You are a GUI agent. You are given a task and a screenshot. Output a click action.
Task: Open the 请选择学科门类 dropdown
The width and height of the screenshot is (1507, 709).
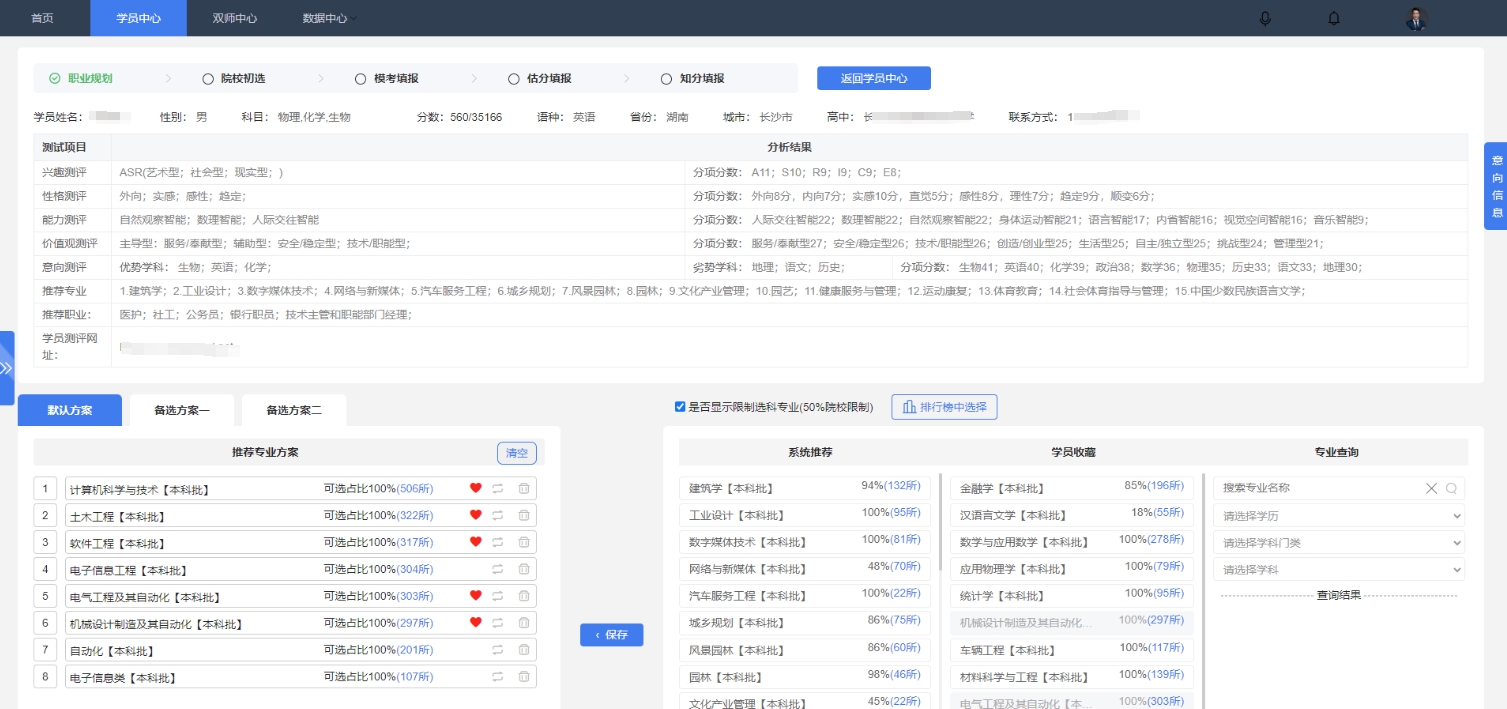pyautogui.click(x=1339, y=542)
